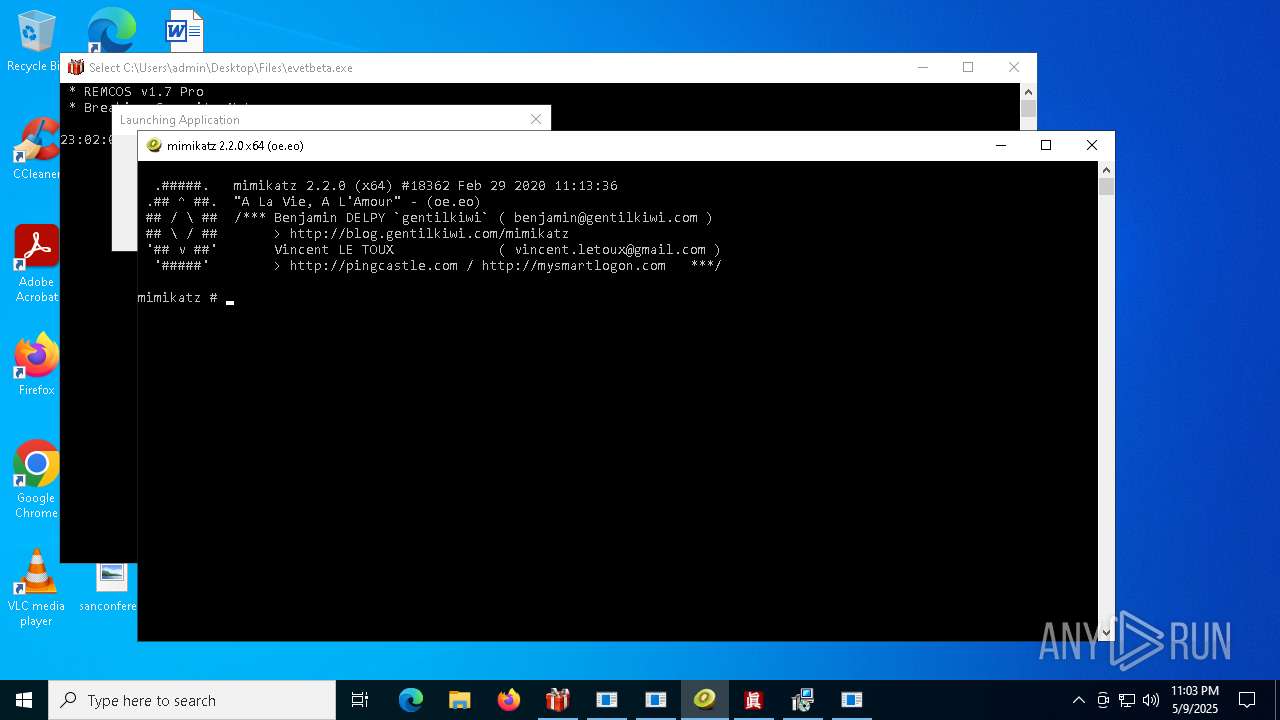Click the taskbar search box
The height and width of the screenshot is (720, 1280).
[x=192, y=700]
